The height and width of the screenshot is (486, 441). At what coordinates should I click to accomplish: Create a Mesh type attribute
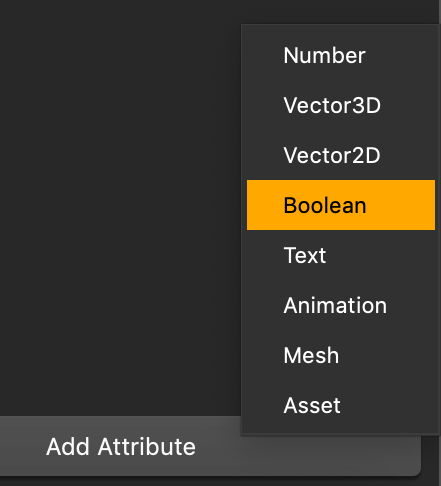click(341, 355)
